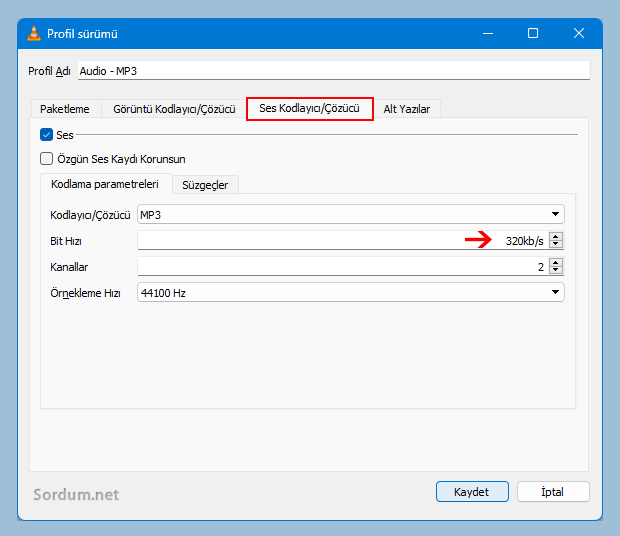620x536 pixels.
Task: Increase Kanallar value with up arrow
Action: click(556, 262)
